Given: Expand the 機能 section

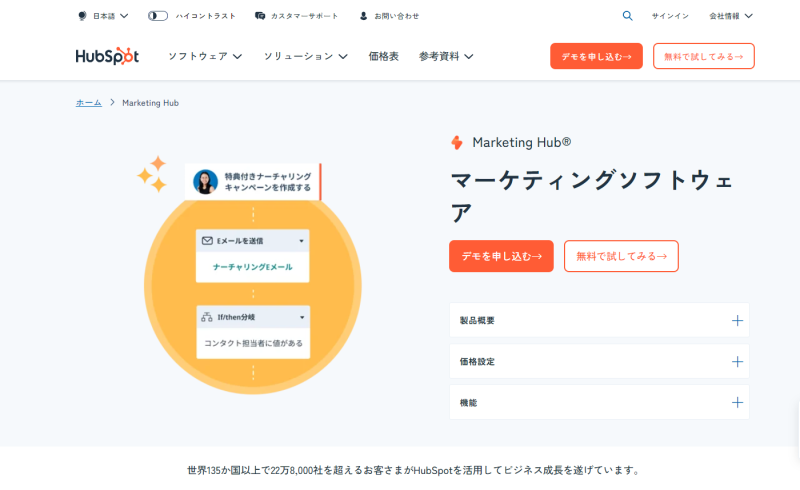Looking at the screenshot, I should [x=599, y=402].
